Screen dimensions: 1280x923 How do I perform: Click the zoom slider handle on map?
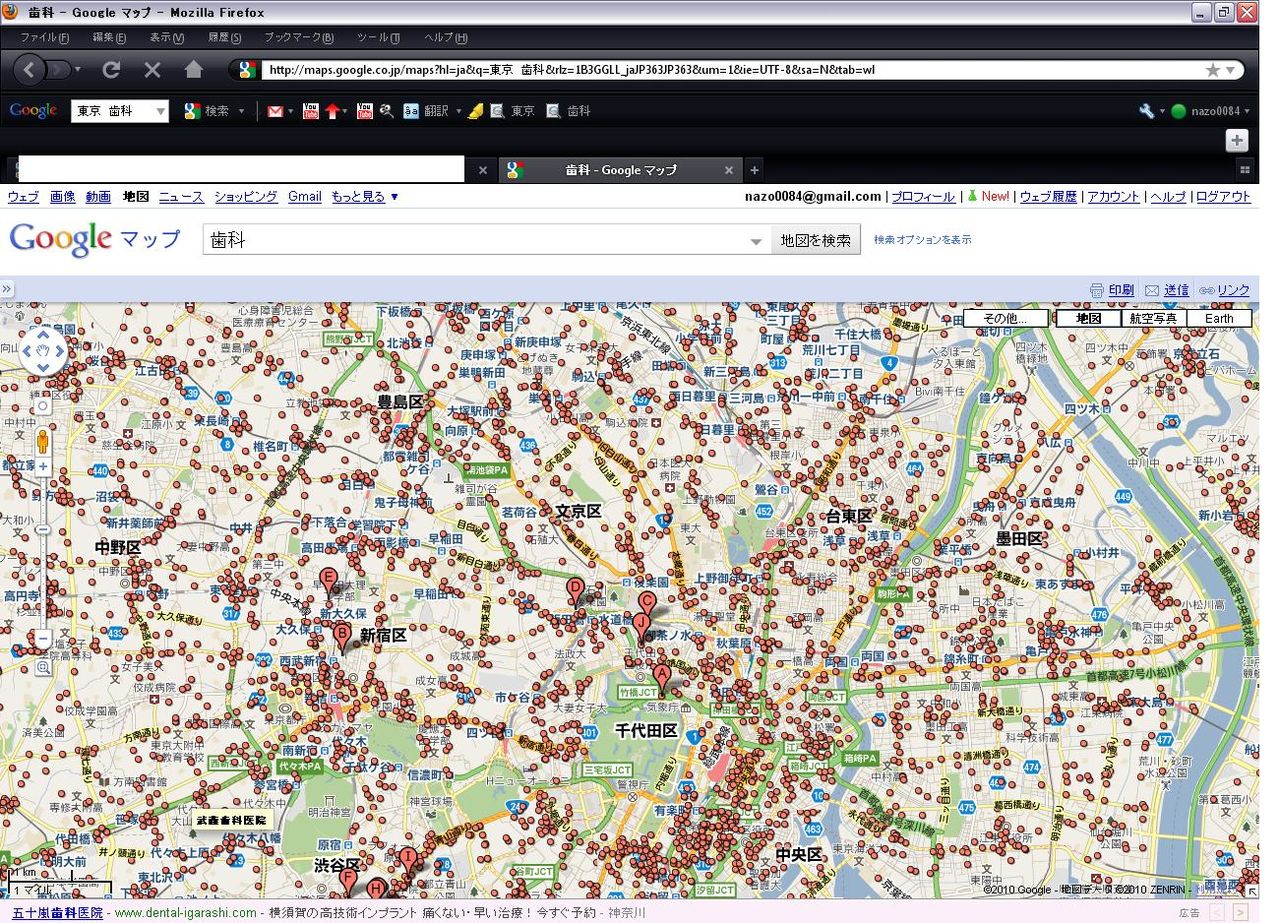[x=43, y=529]
